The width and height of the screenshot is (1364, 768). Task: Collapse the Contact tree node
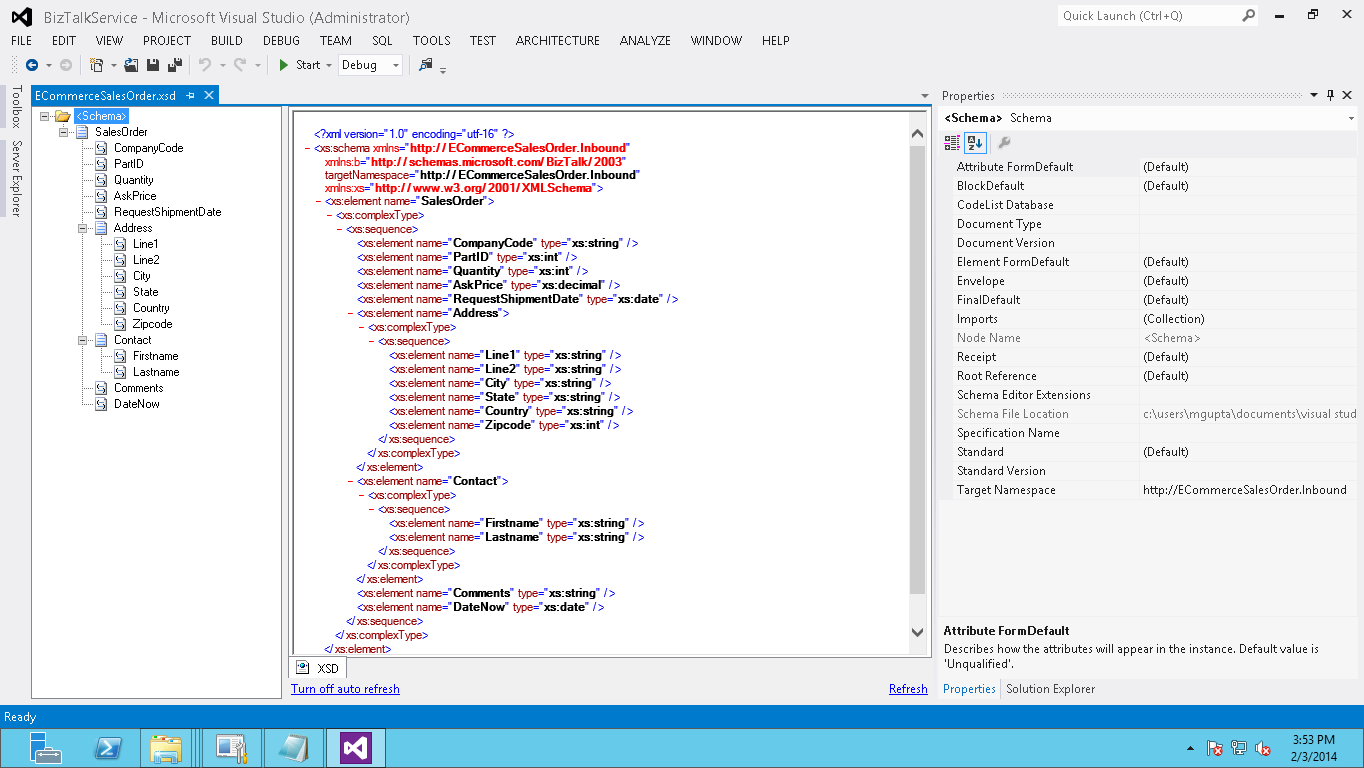point(84,340)
